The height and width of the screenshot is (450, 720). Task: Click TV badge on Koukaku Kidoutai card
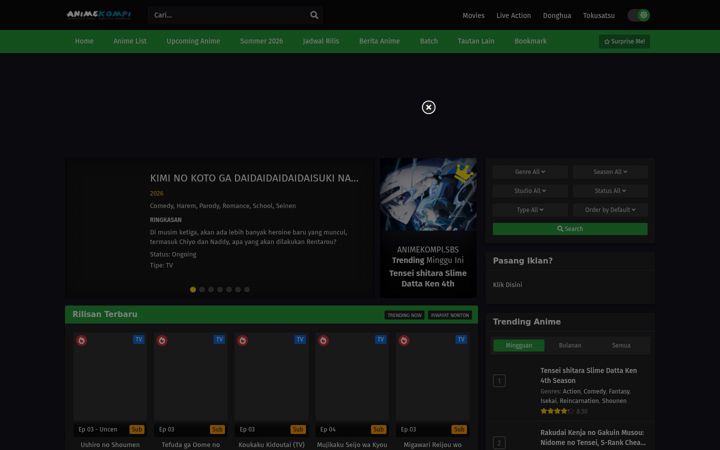point(300,339)
